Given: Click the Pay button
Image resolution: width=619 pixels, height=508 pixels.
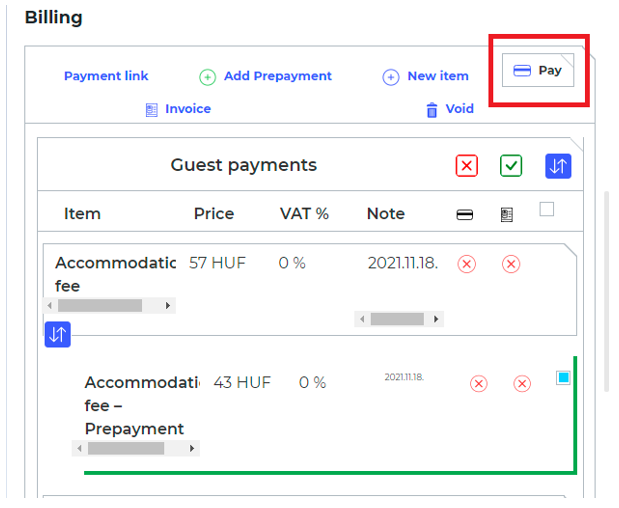Looking at the screenshot, I should pyautogui.click(x=538, y=71).
